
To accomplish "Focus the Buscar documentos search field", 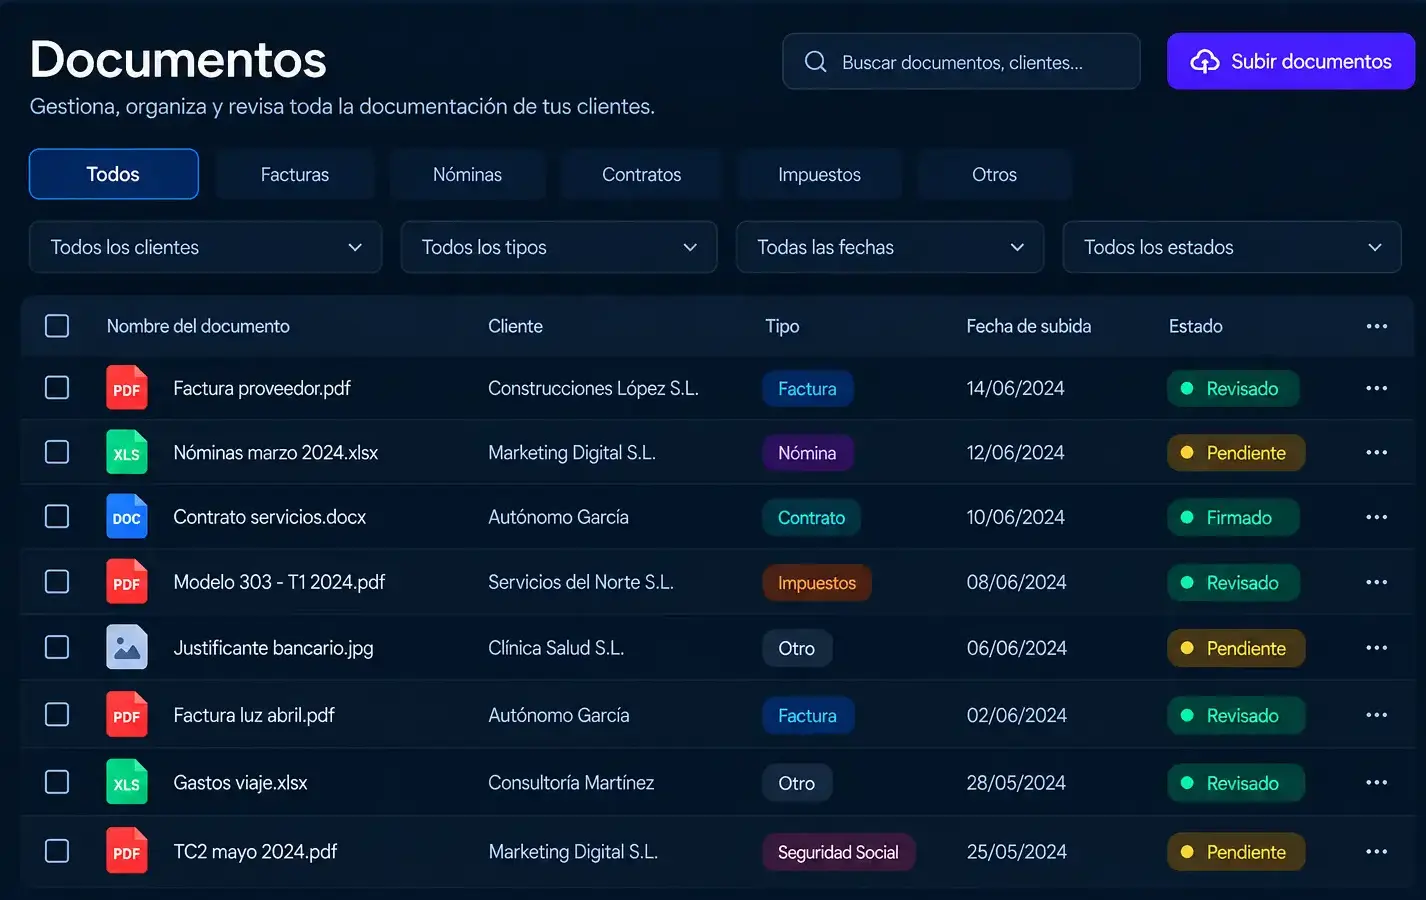I will coord(961,62).
